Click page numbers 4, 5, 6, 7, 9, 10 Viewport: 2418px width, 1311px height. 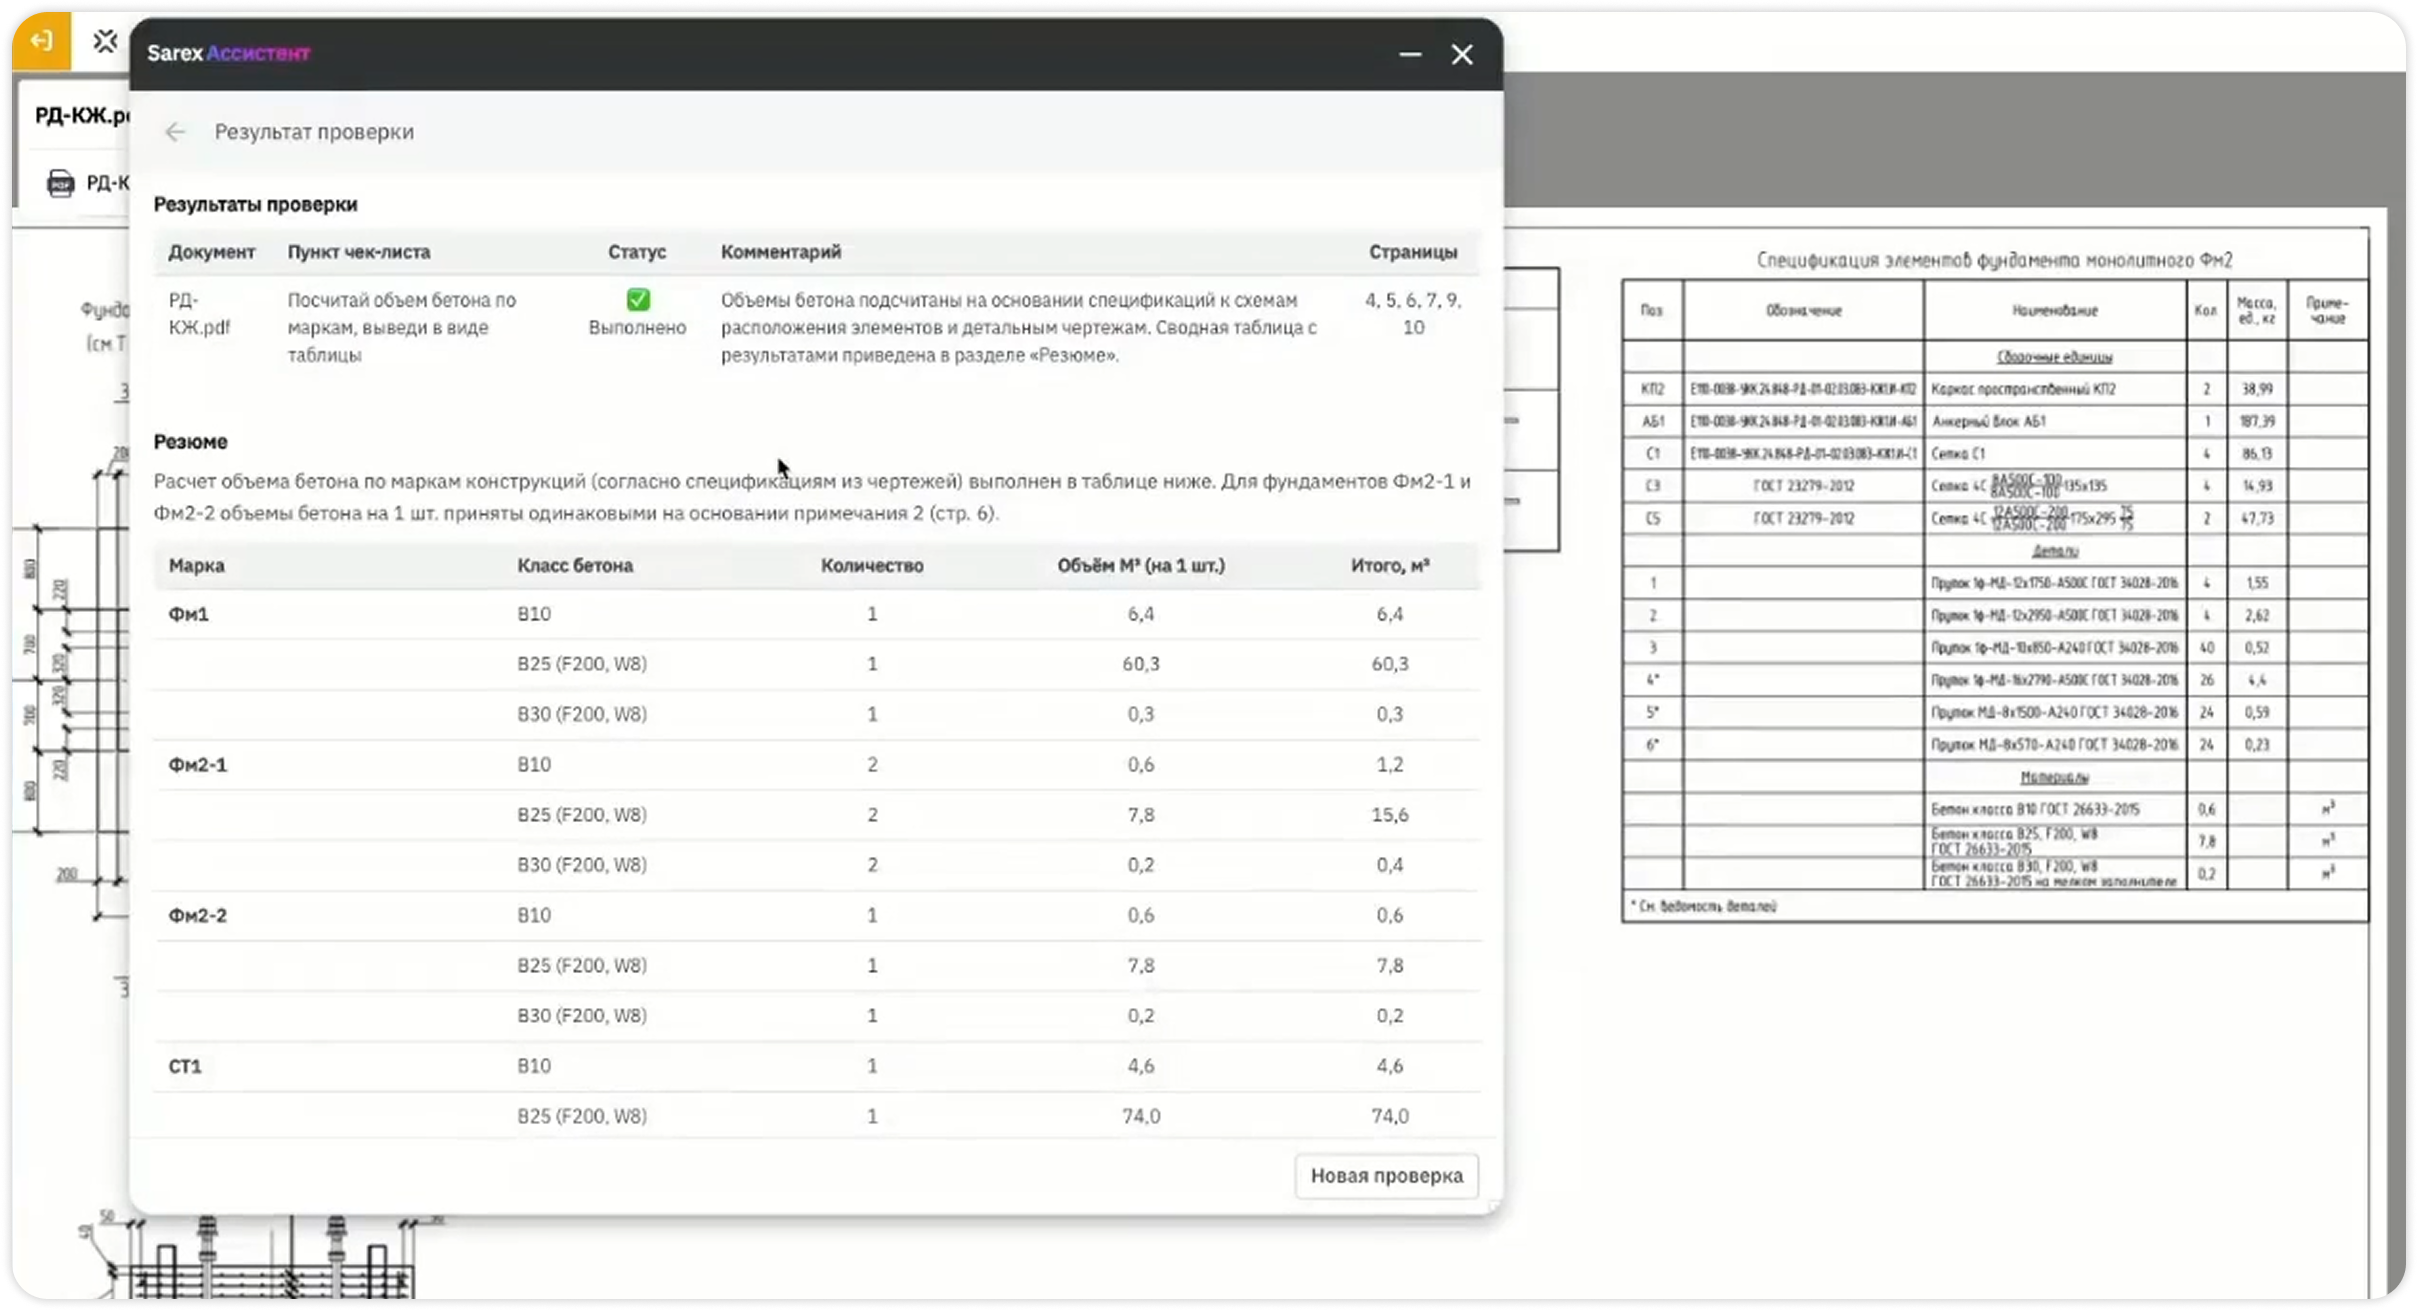(x=1413, y=313)
